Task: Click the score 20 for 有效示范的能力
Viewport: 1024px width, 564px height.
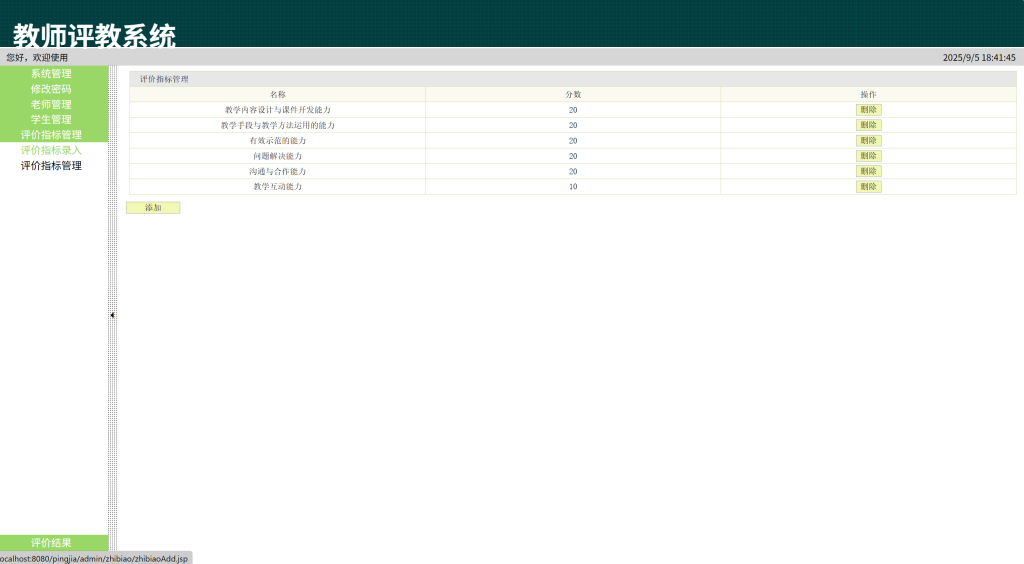Action: click(x=573, y=140)
